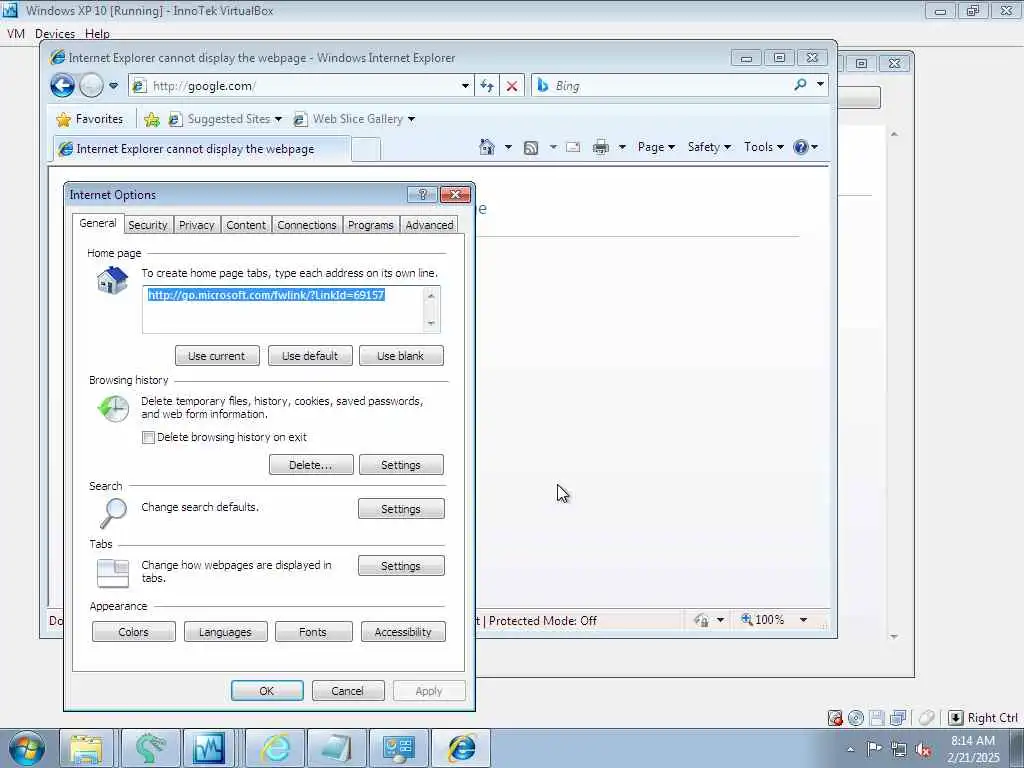1024x768 pixels.
Task: Click the Fonts button
Action: [x=313, y=632]
